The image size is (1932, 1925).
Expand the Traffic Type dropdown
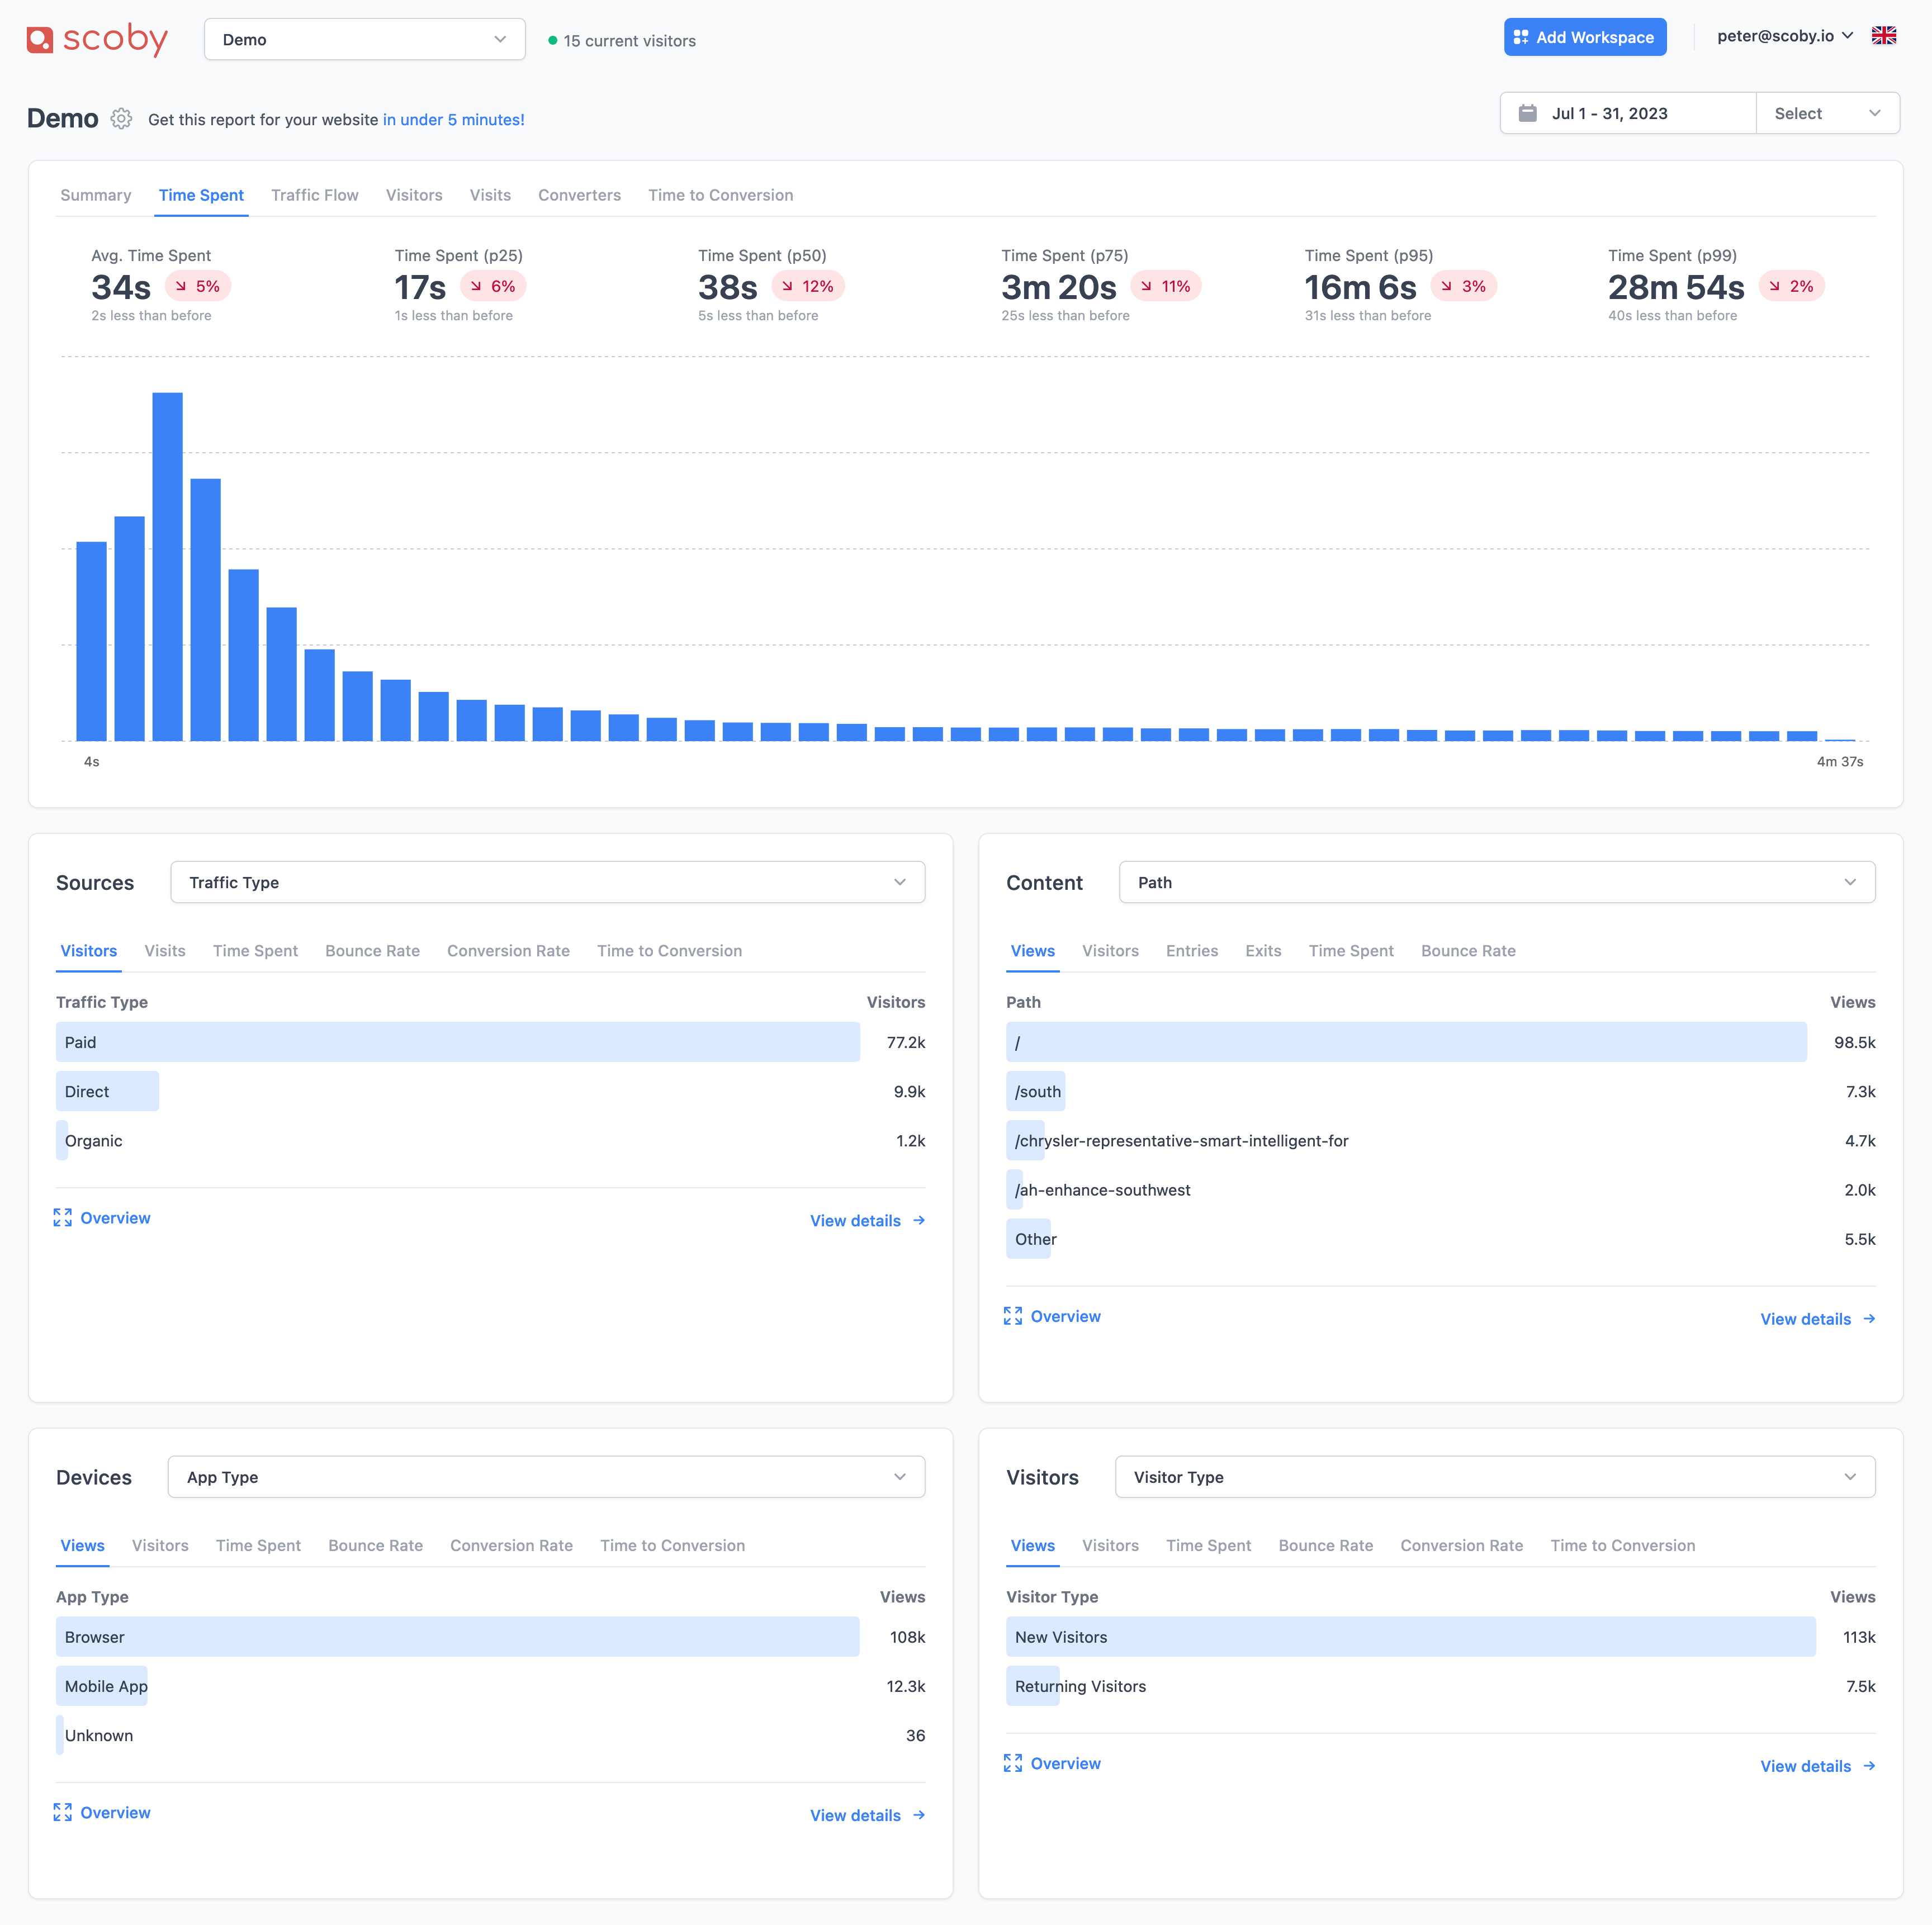point(547,882)
